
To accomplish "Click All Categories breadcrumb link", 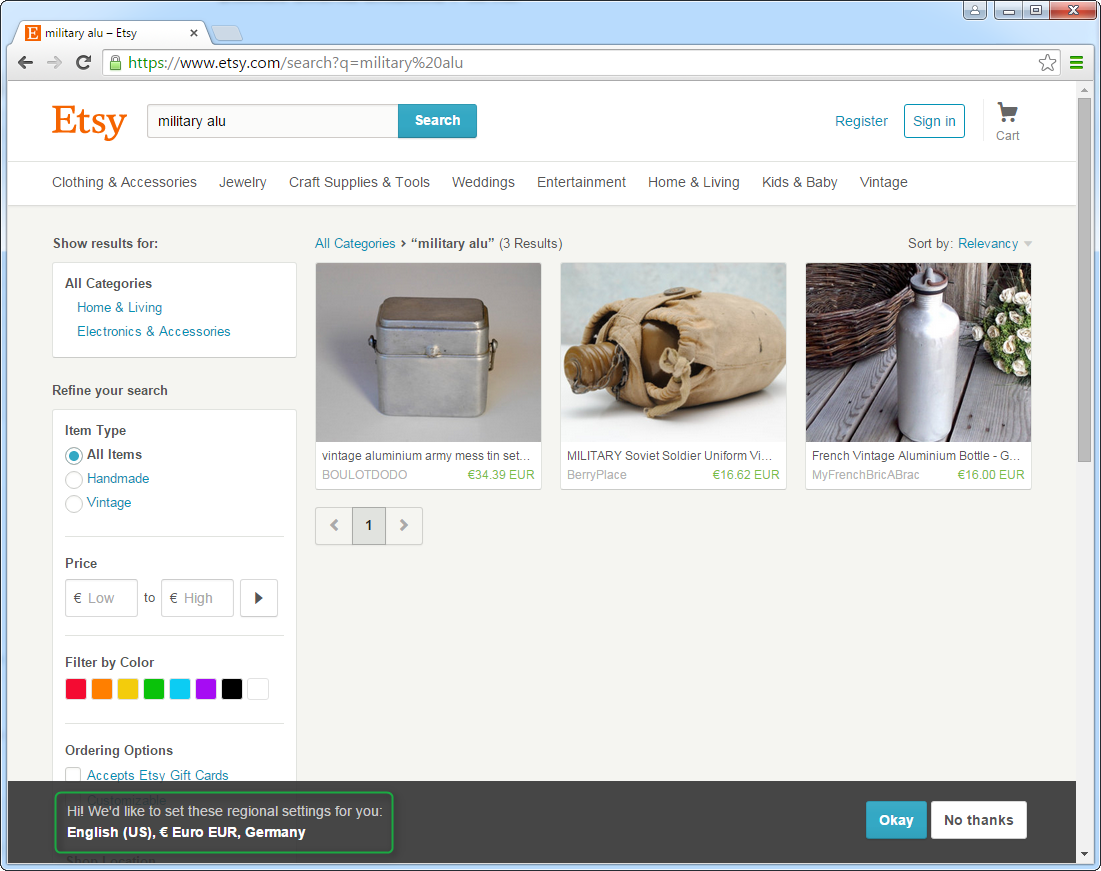I will pos(355,243).
